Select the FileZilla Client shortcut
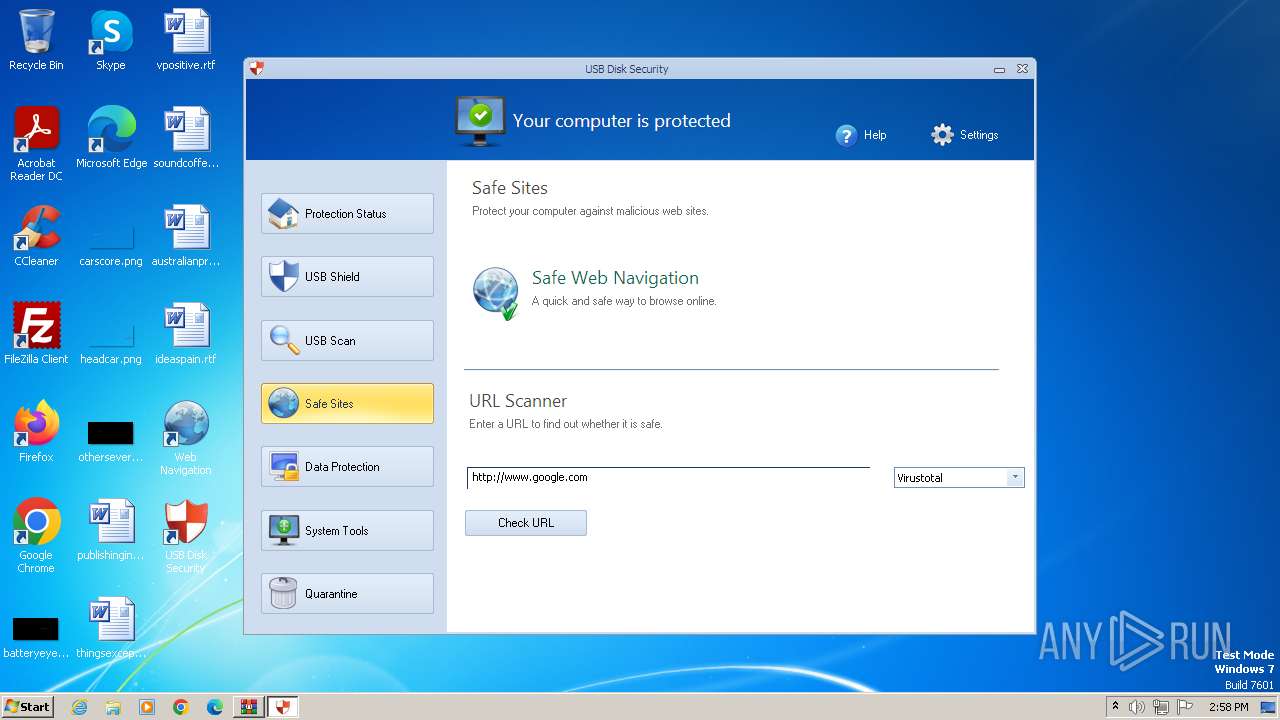 point(36,334)
